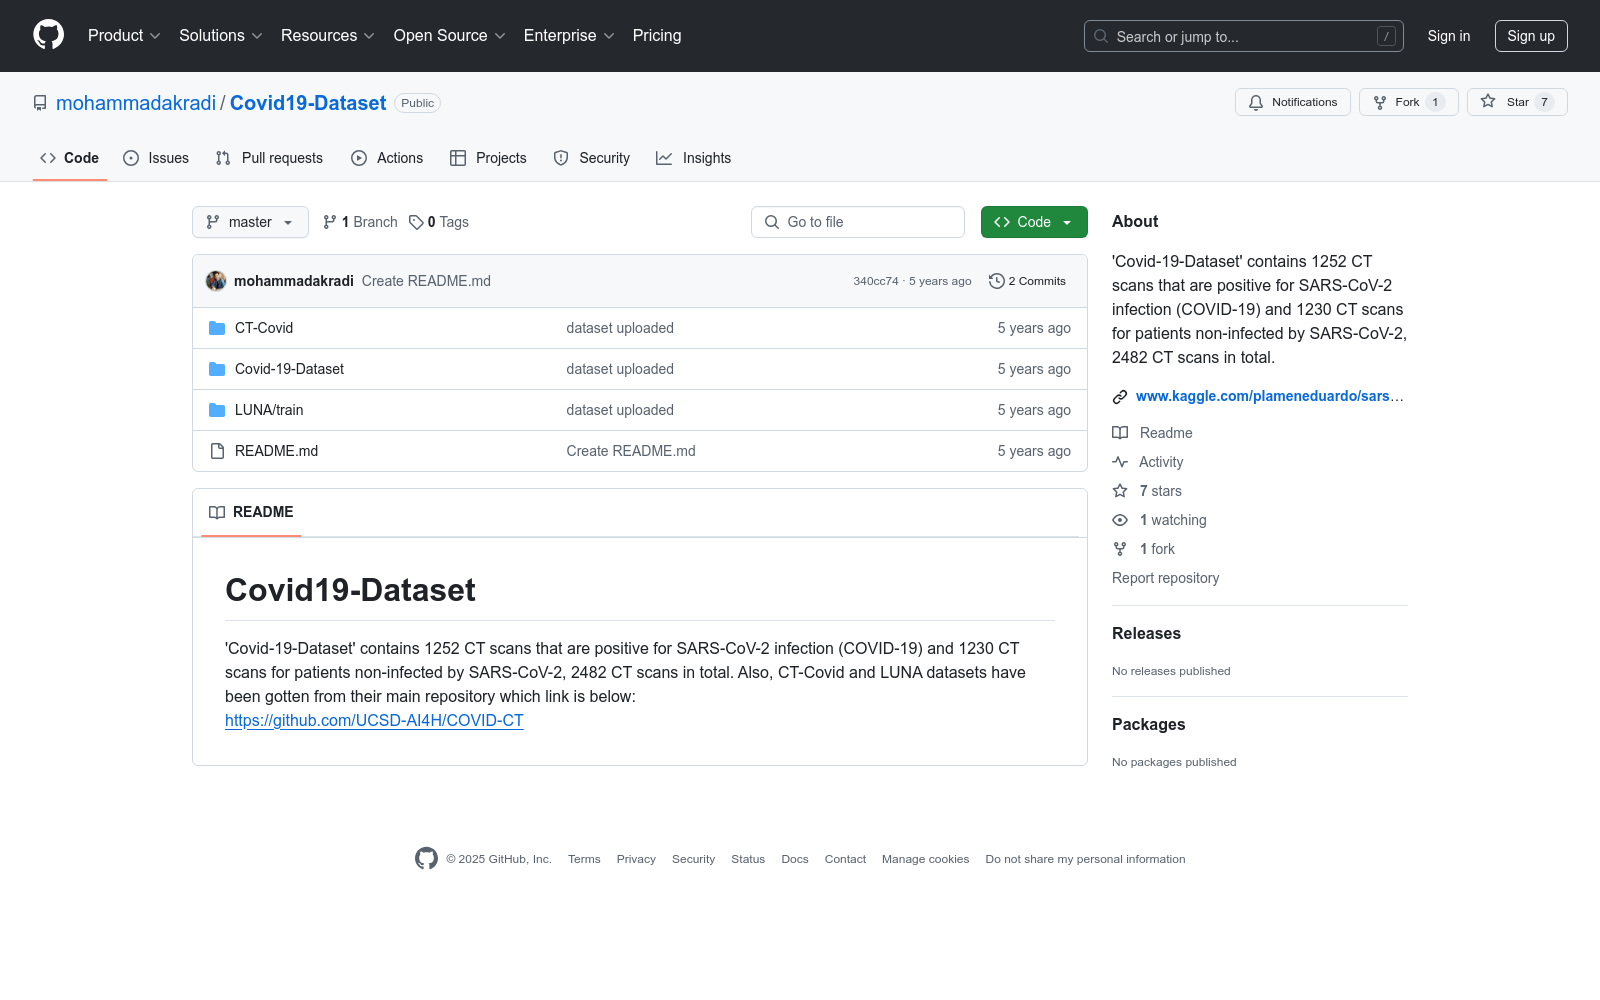Click the Covid-19-Dataset folder icon
1600x1000 pixels.
pyautogui.click(x=217, y=369)
